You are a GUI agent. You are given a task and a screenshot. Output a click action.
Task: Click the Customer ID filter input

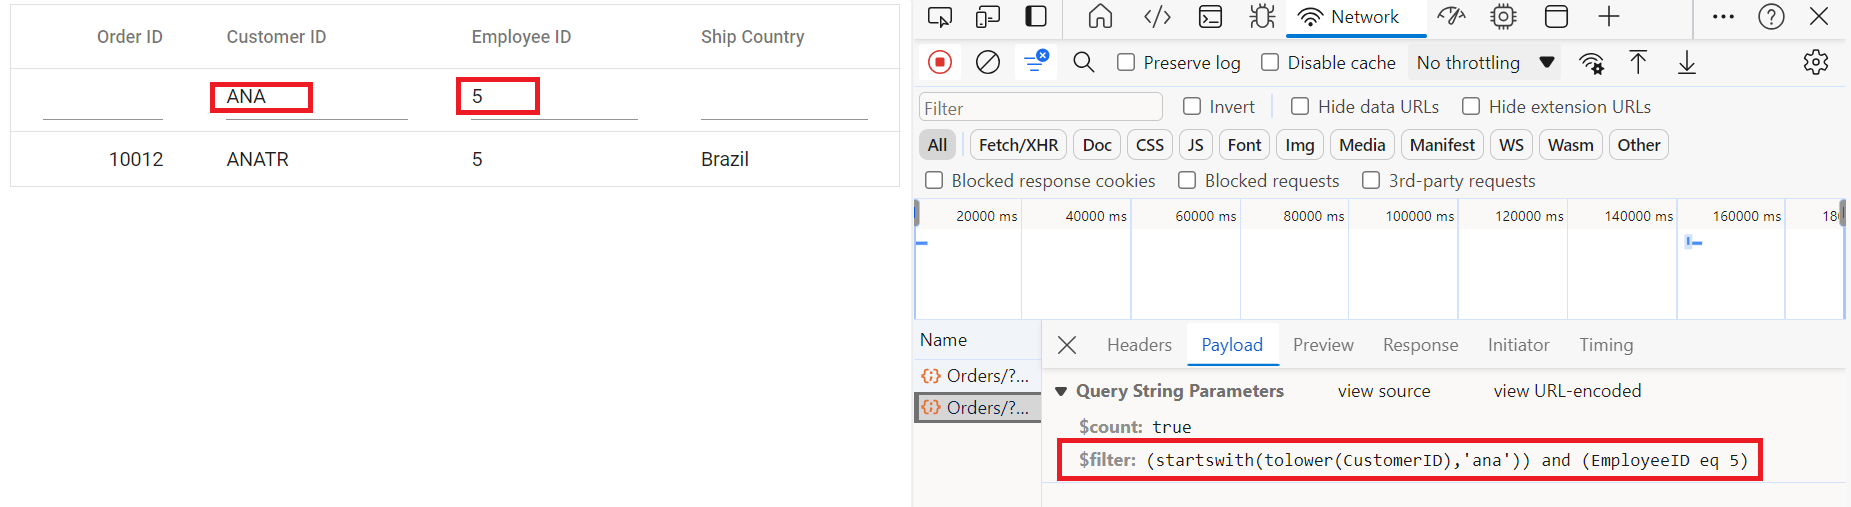316,97
